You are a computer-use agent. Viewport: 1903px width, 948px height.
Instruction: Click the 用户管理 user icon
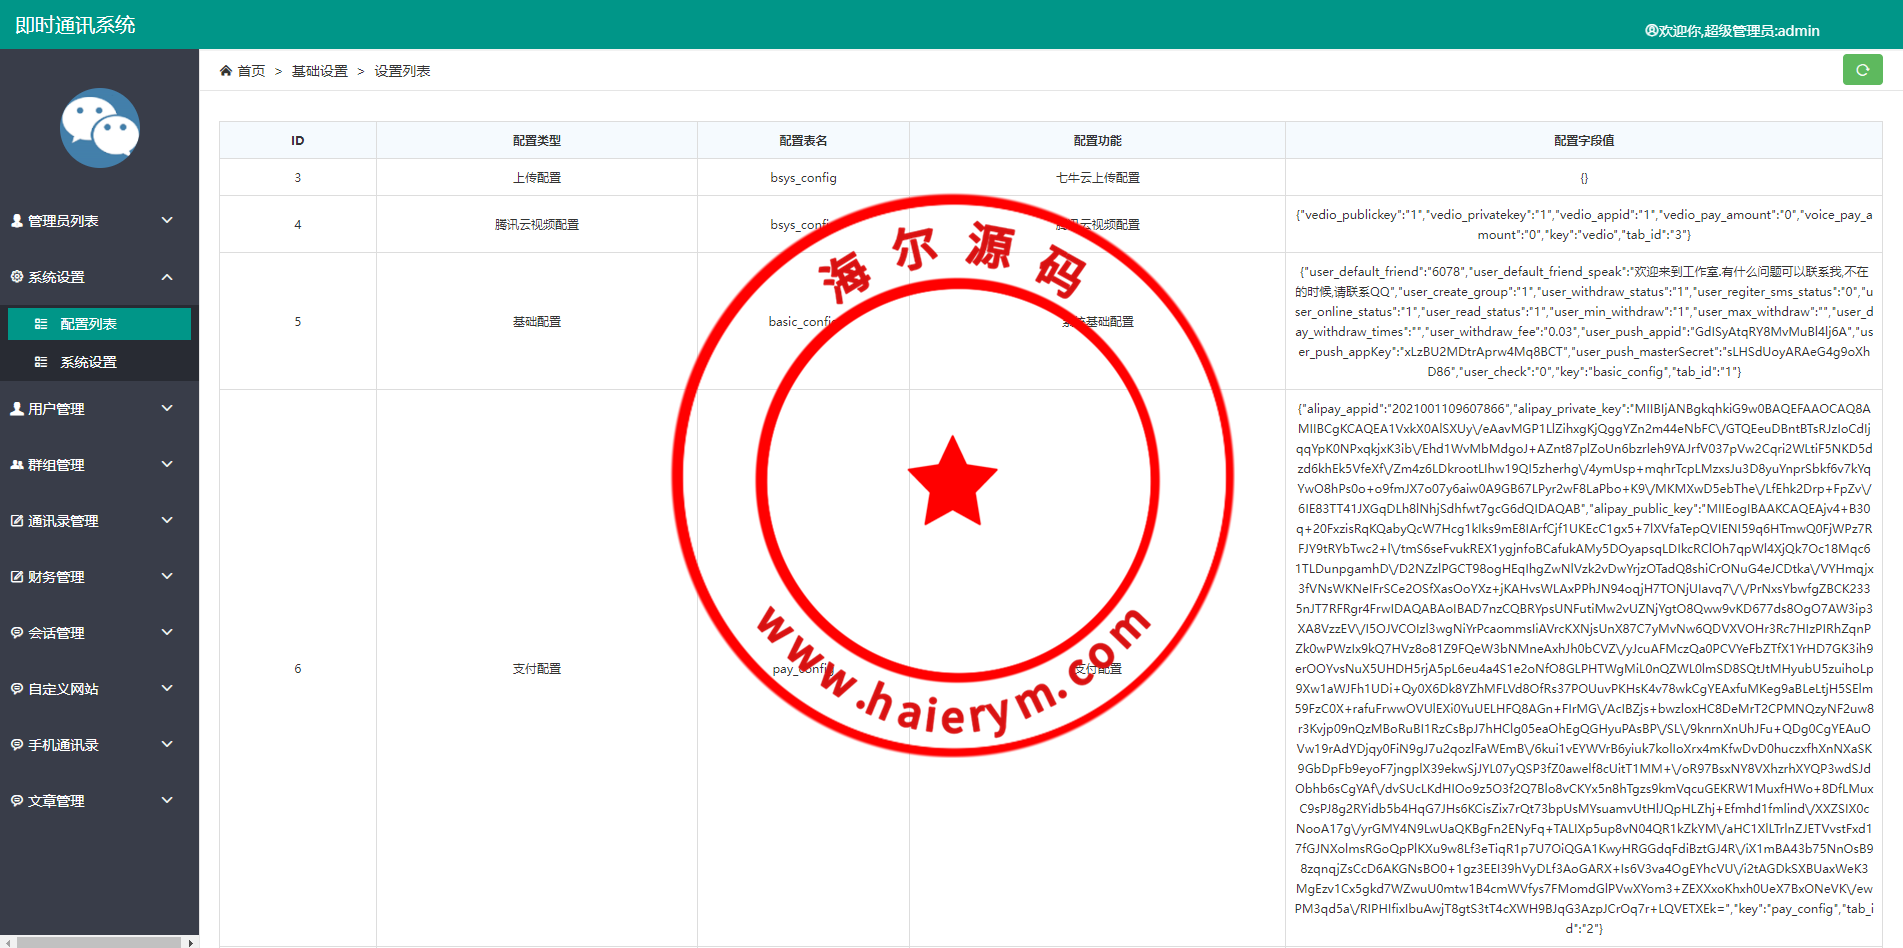coord(16,408)
